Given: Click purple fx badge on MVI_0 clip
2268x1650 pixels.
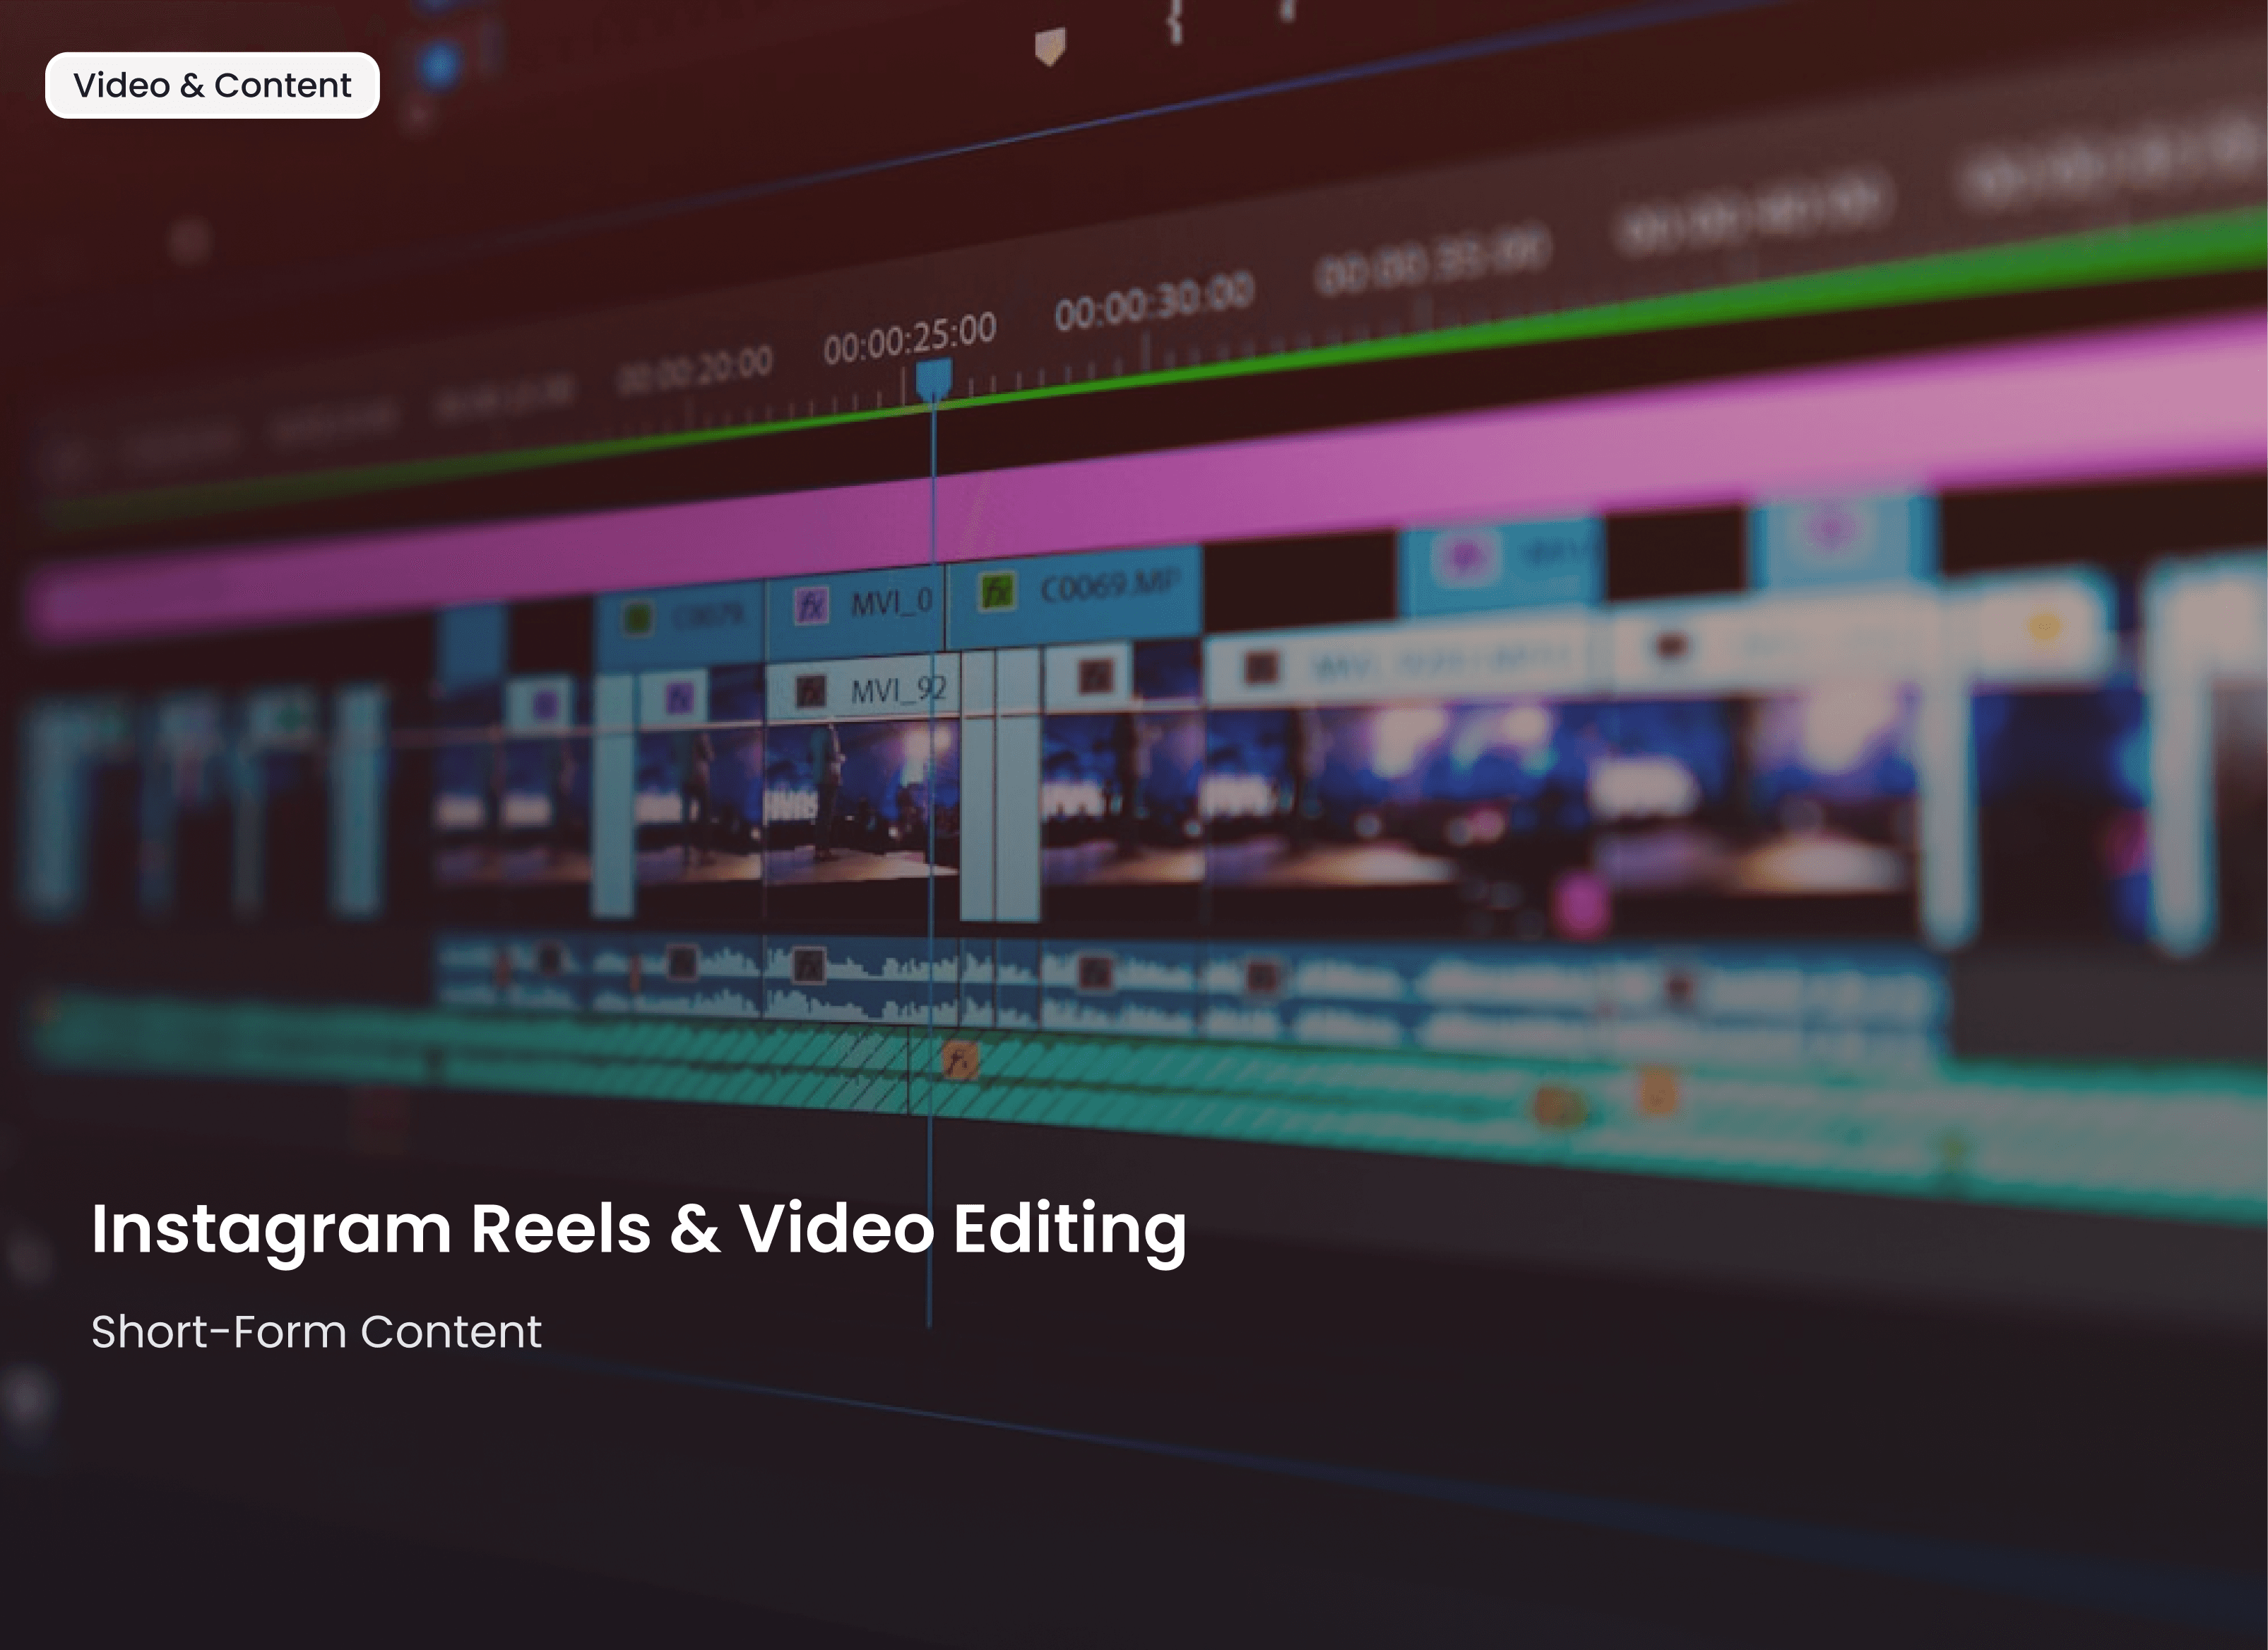Looking at the screenshot, I should pos(811,605).
